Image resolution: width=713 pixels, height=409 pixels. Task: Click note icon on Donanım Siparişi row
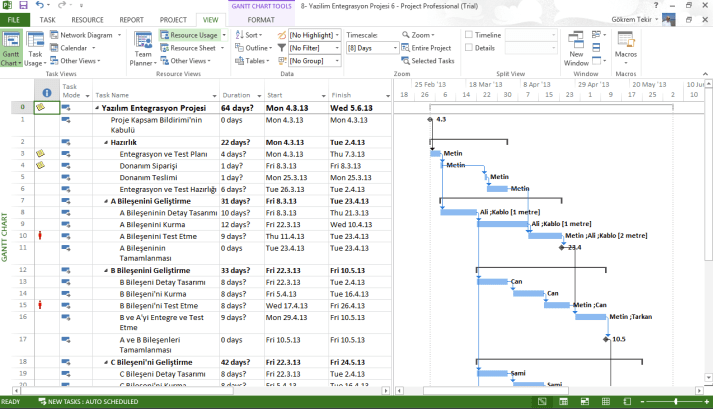(41, 165)
